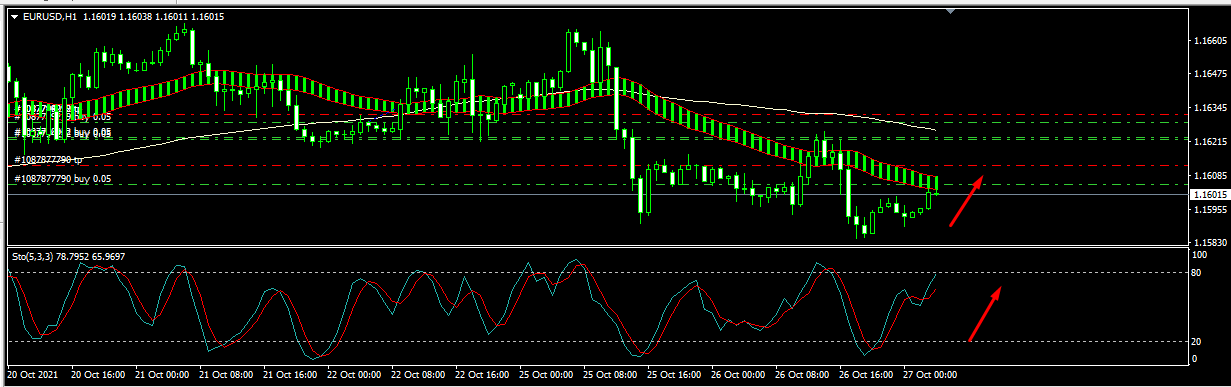The width and height of the screenshot is (1231, 387).
Task: Click the 25 Oct 16:00 time label
Action: click(x=674, y=376)
